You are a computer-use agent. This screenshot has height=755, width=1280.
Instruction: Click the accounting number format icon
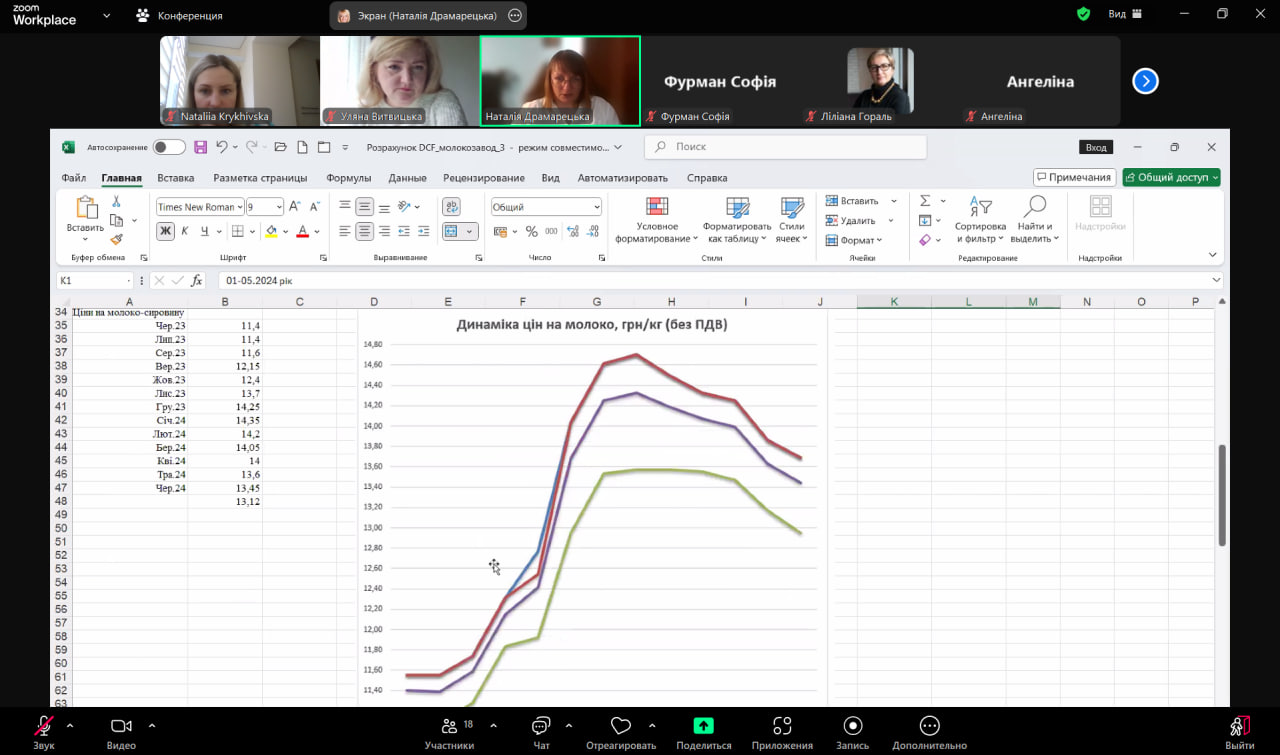click(499, 231)
